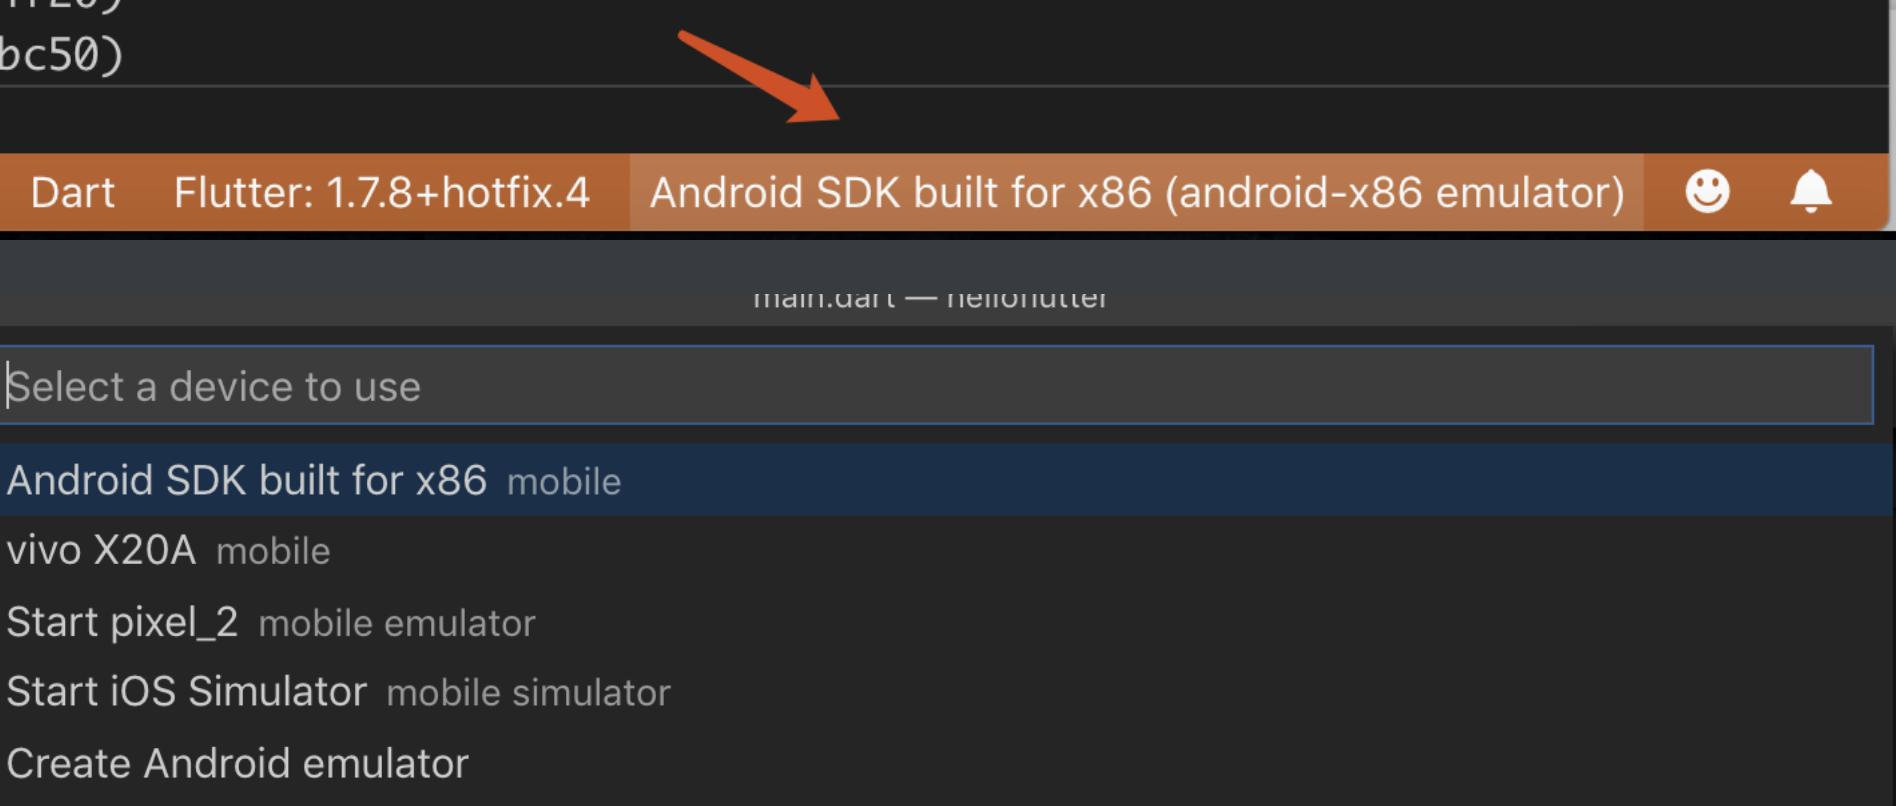Click the terminal output text ending "bc50)"
The image size is (1896, 806).
62,55
